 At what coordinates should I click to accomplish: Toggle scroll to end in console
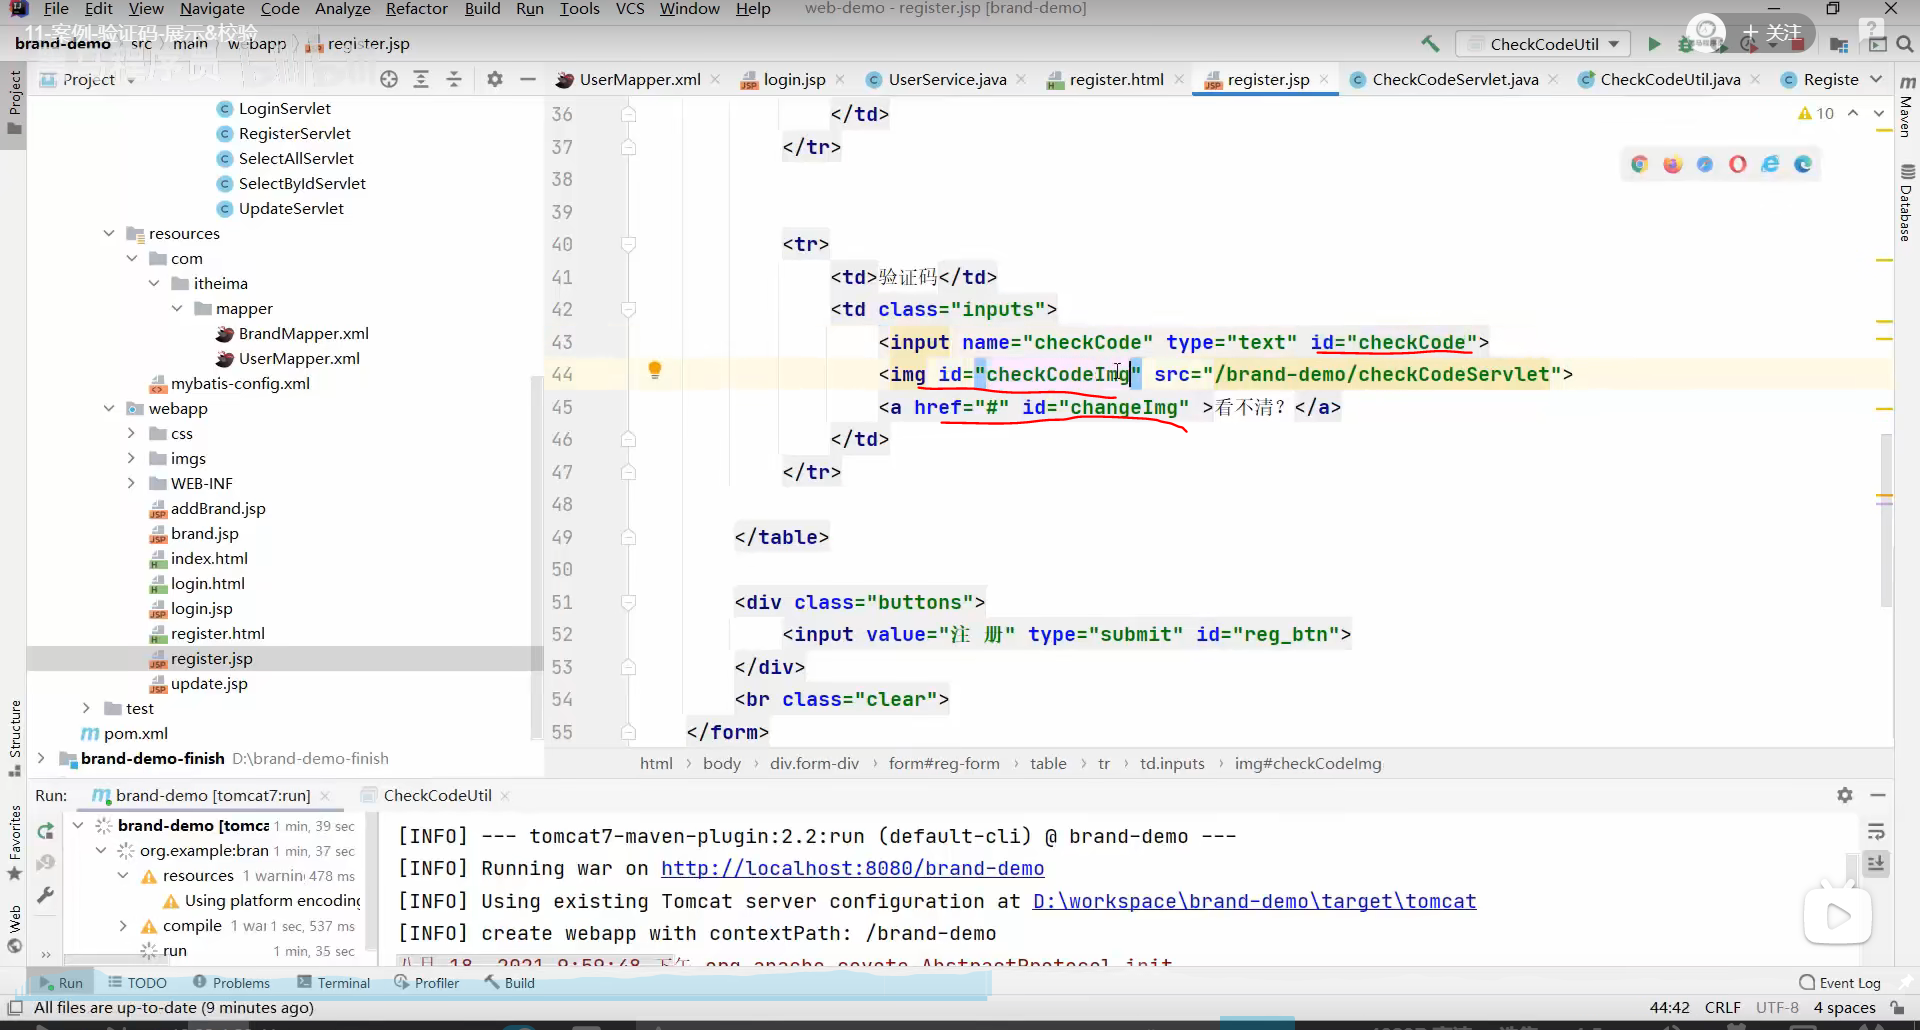coord(1876,864)
